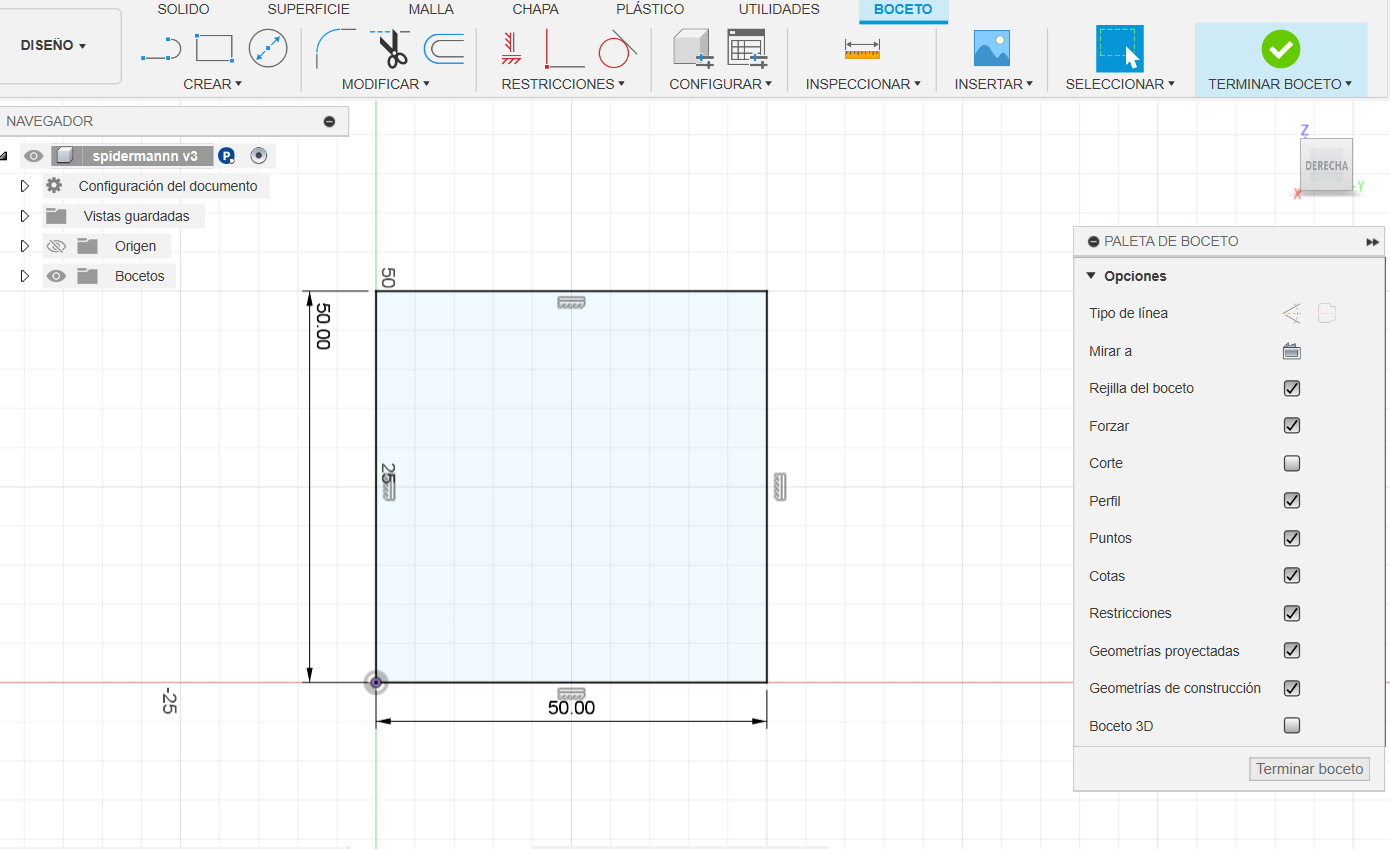Image resolution: width=1390 pixels, height=849 pixels.
Task: Show the hidden Origen folder
Action: pyautogui.click(x=56, y=246)
